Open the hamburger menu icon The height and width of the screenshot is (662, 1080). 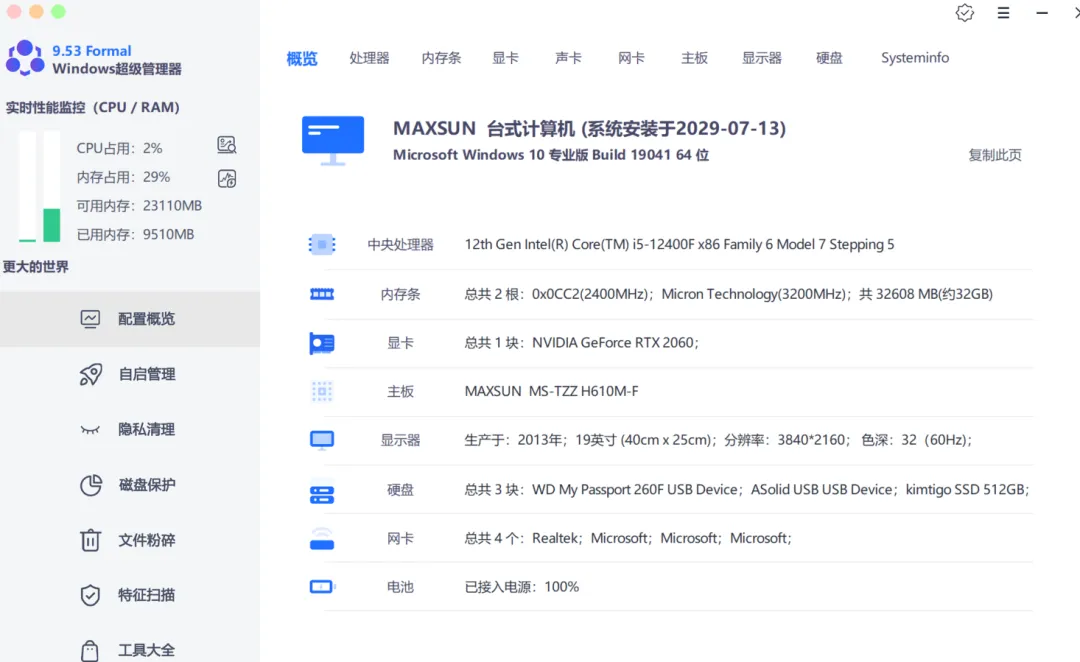(x=1004, y=12)
